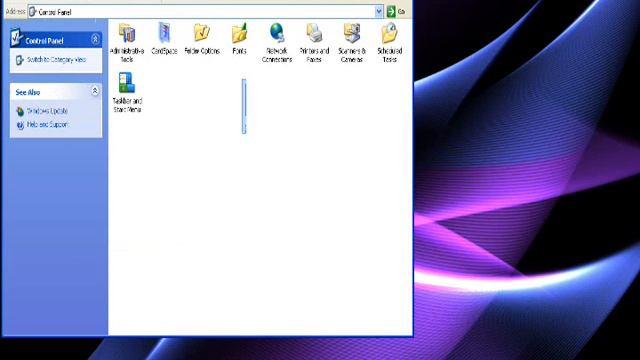This screenshot has height=360, width=640.
Task: Open the Scheduled Tasks icon
Action: pos(389,33)
